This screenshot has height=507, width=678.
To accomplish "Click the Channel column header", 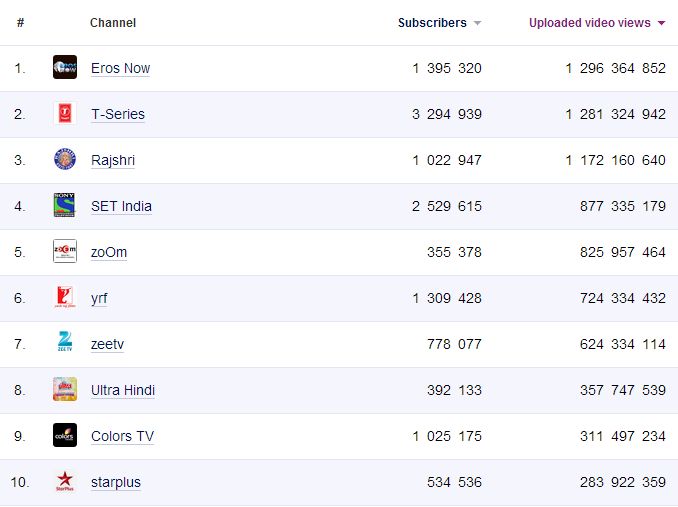I will (113, 23).
